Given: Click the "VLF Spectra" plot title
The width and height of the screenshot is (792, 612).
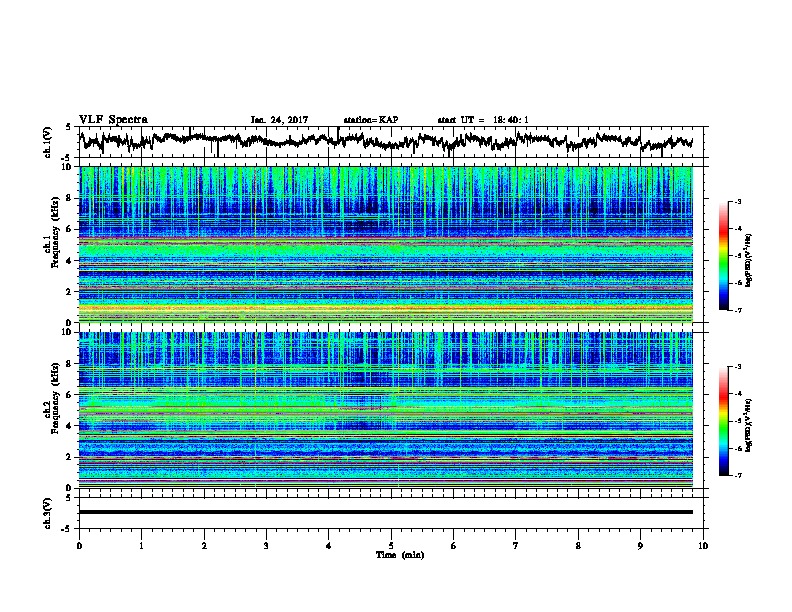Looking at the screenshot, I should click(x=113, y=120).
